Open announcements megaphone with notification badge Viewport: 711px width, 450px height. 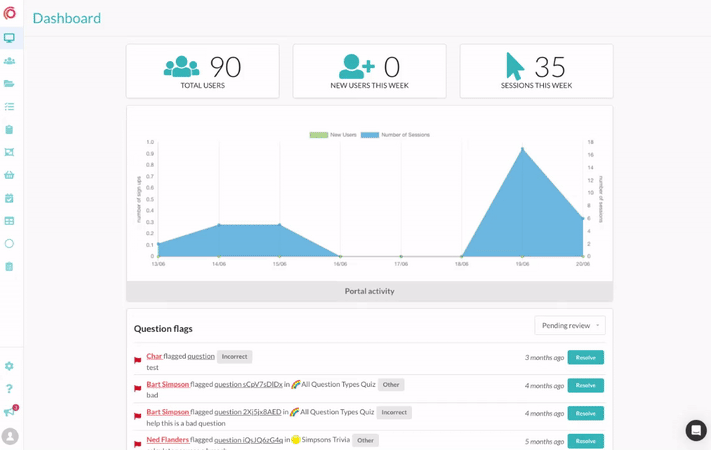(x=9, y=411)
